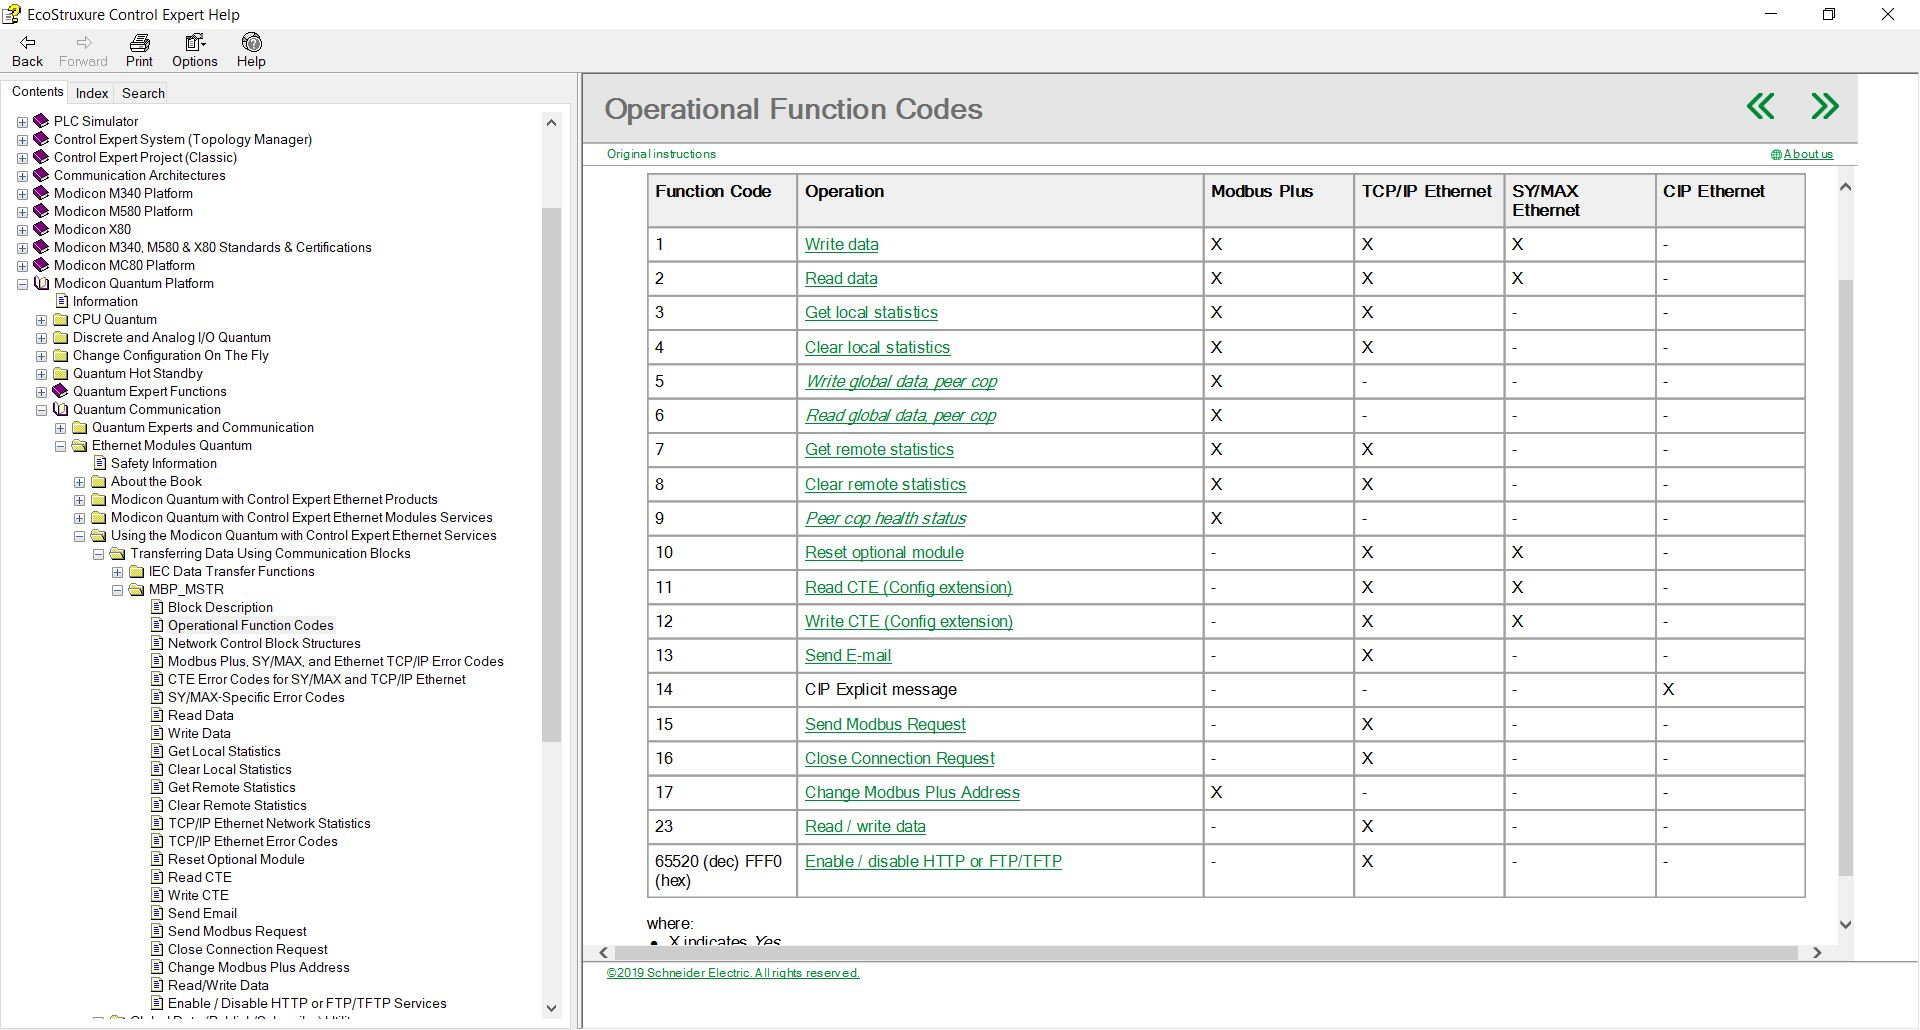Open the Get local statistics link

pos(871,312)
